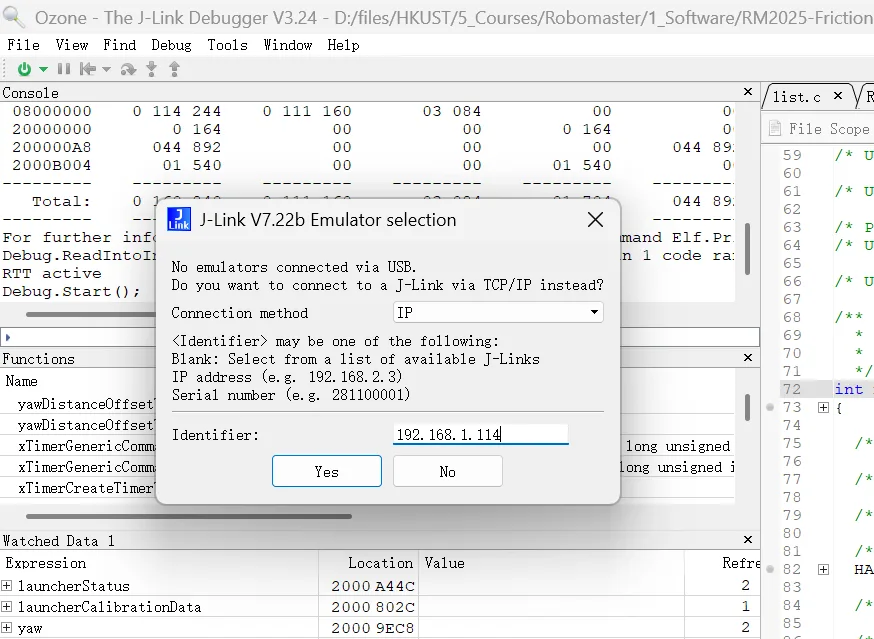The image size is (874, 639).
Task: Click address 2000B004 in console
Action: coord(52,165)
